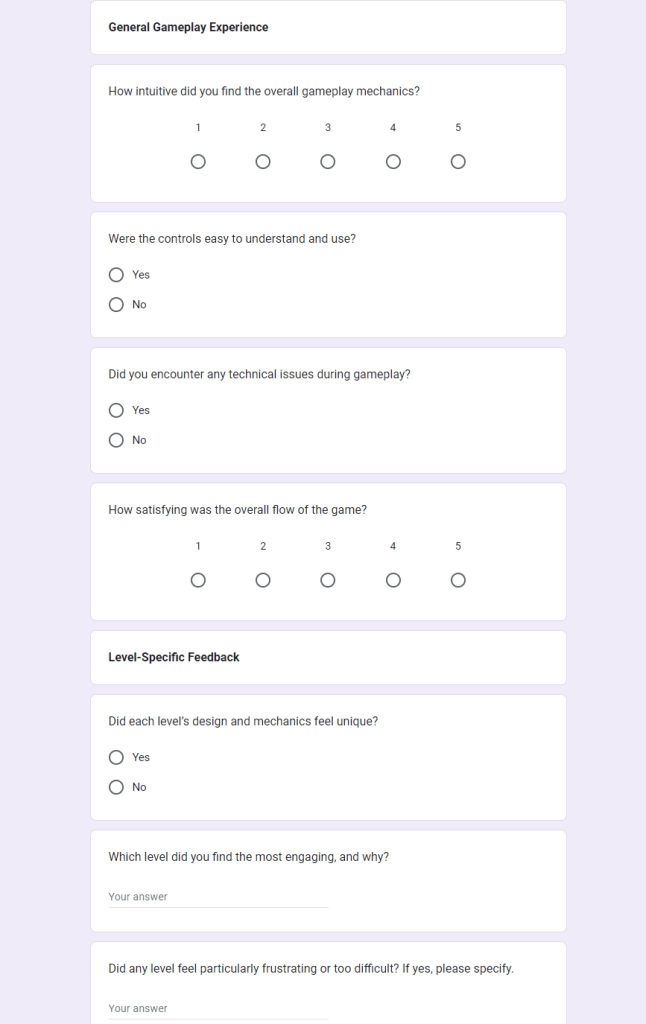646x1024 pixels.
Task: Click the most engaging level answer field
Action: pyautogui.click(x=218, y=897)
